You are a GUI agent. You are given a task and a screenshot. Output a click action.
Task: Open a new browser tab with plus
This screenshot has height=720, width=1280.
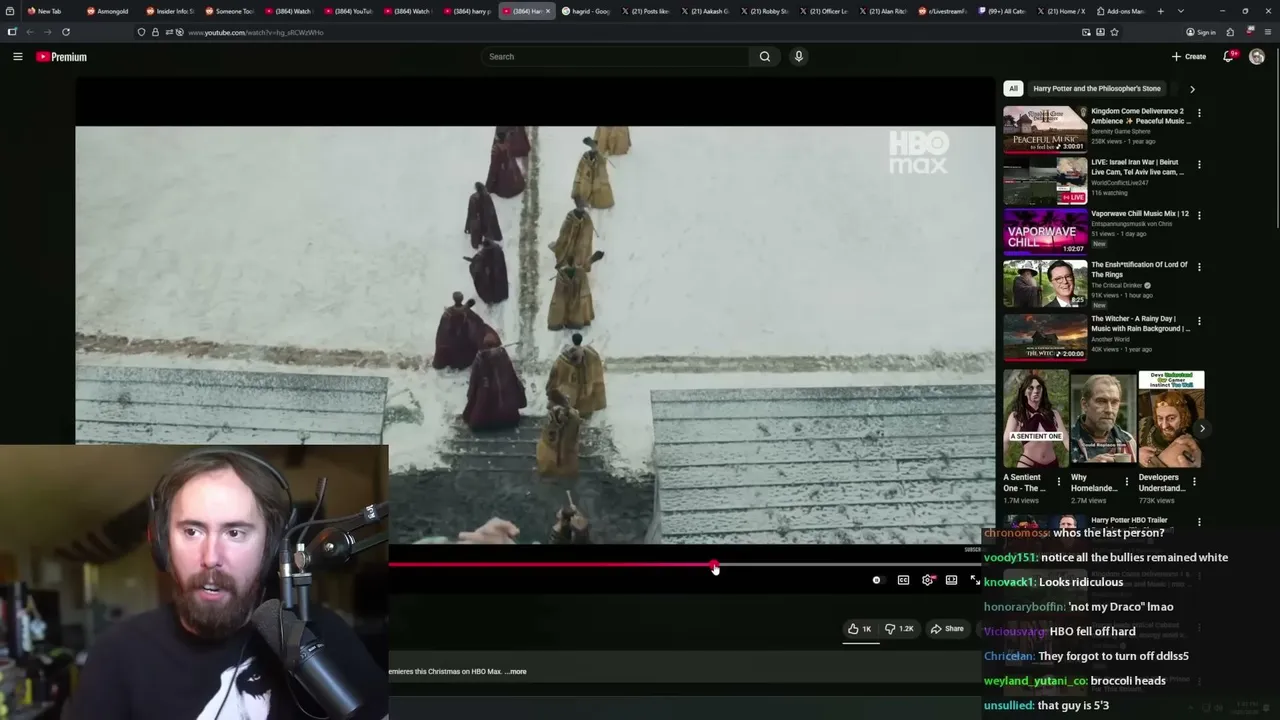[x=1160, y=11]
